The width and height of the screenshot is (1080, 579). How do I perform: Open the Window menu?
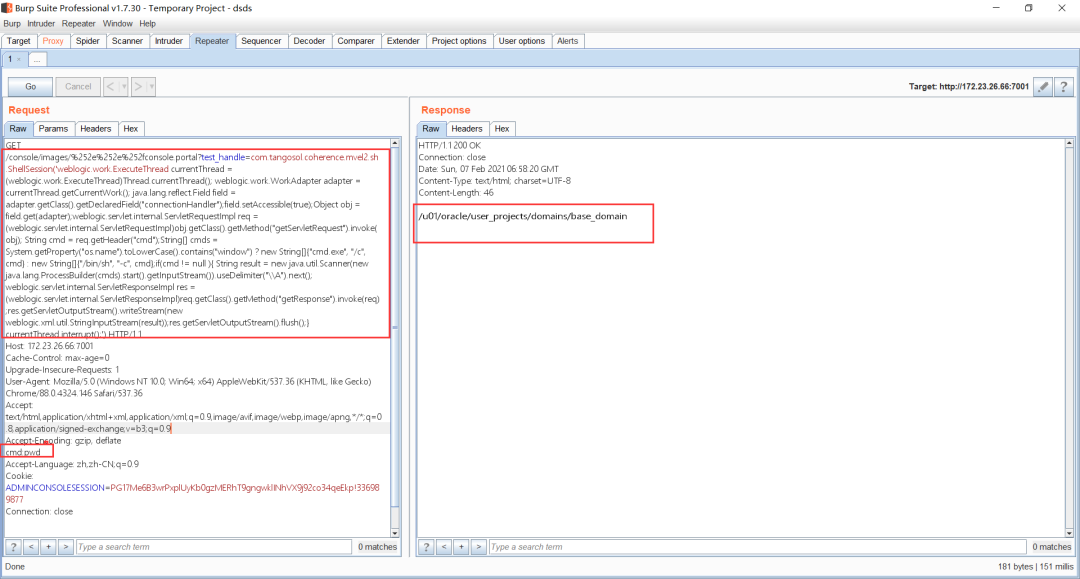pyautogui.click(x=118, y=23)
